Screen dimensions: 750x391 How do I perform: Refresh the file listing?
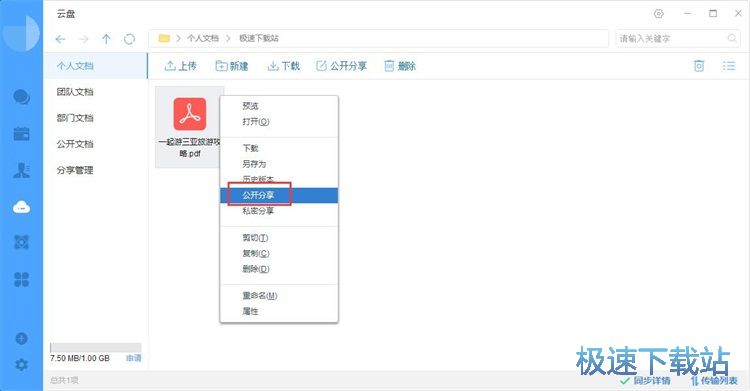click(x=129, y=39)
